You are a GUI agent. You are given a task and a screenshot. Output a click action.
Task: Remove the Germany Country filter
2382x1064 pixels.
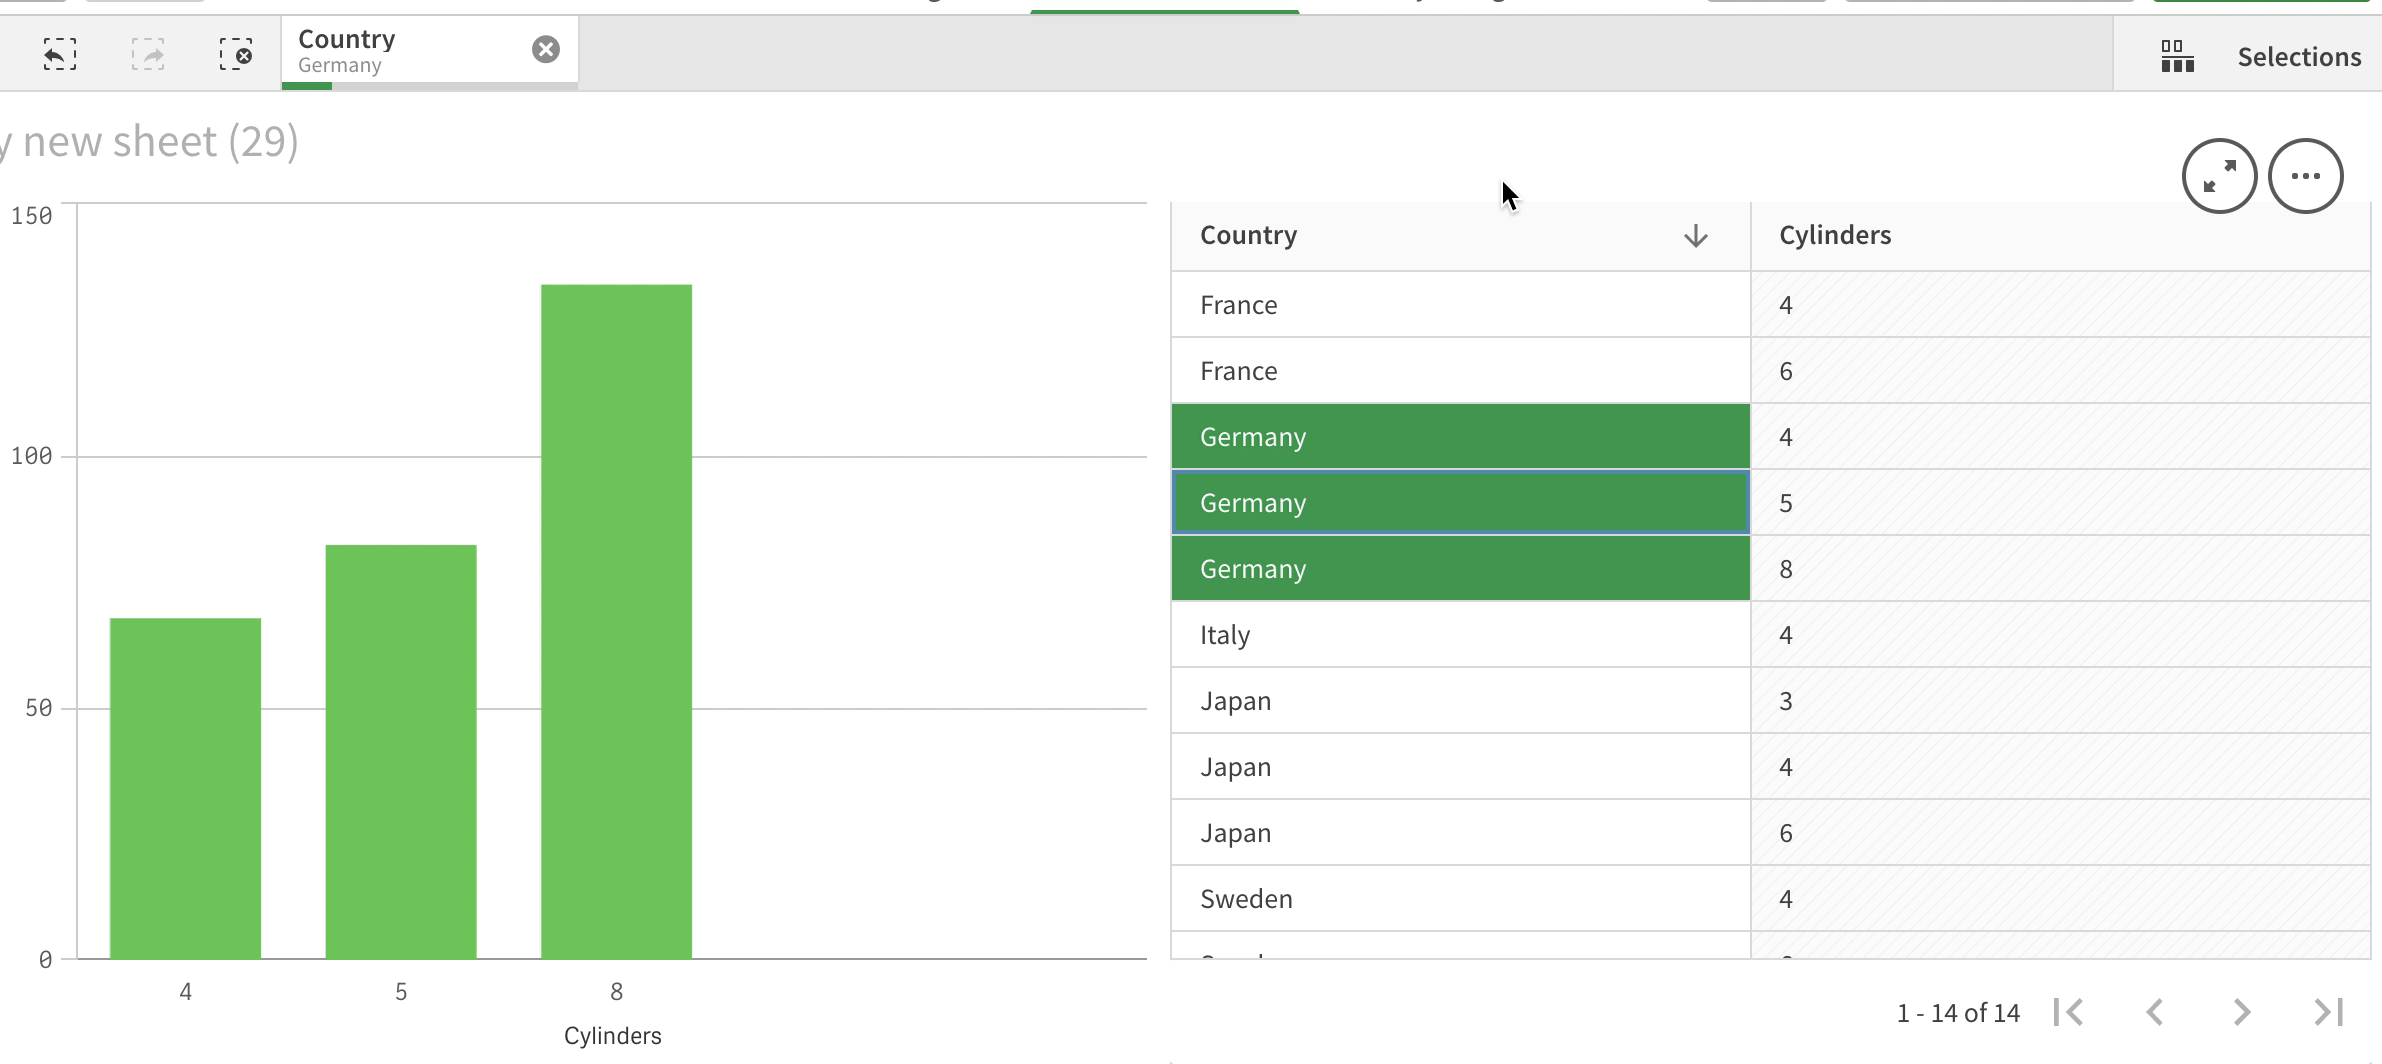pyautogui.click(x=546, y=49)
